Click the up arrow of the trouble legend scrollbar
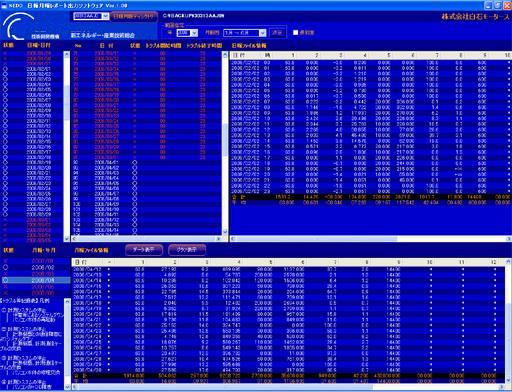 click(68, 301)
